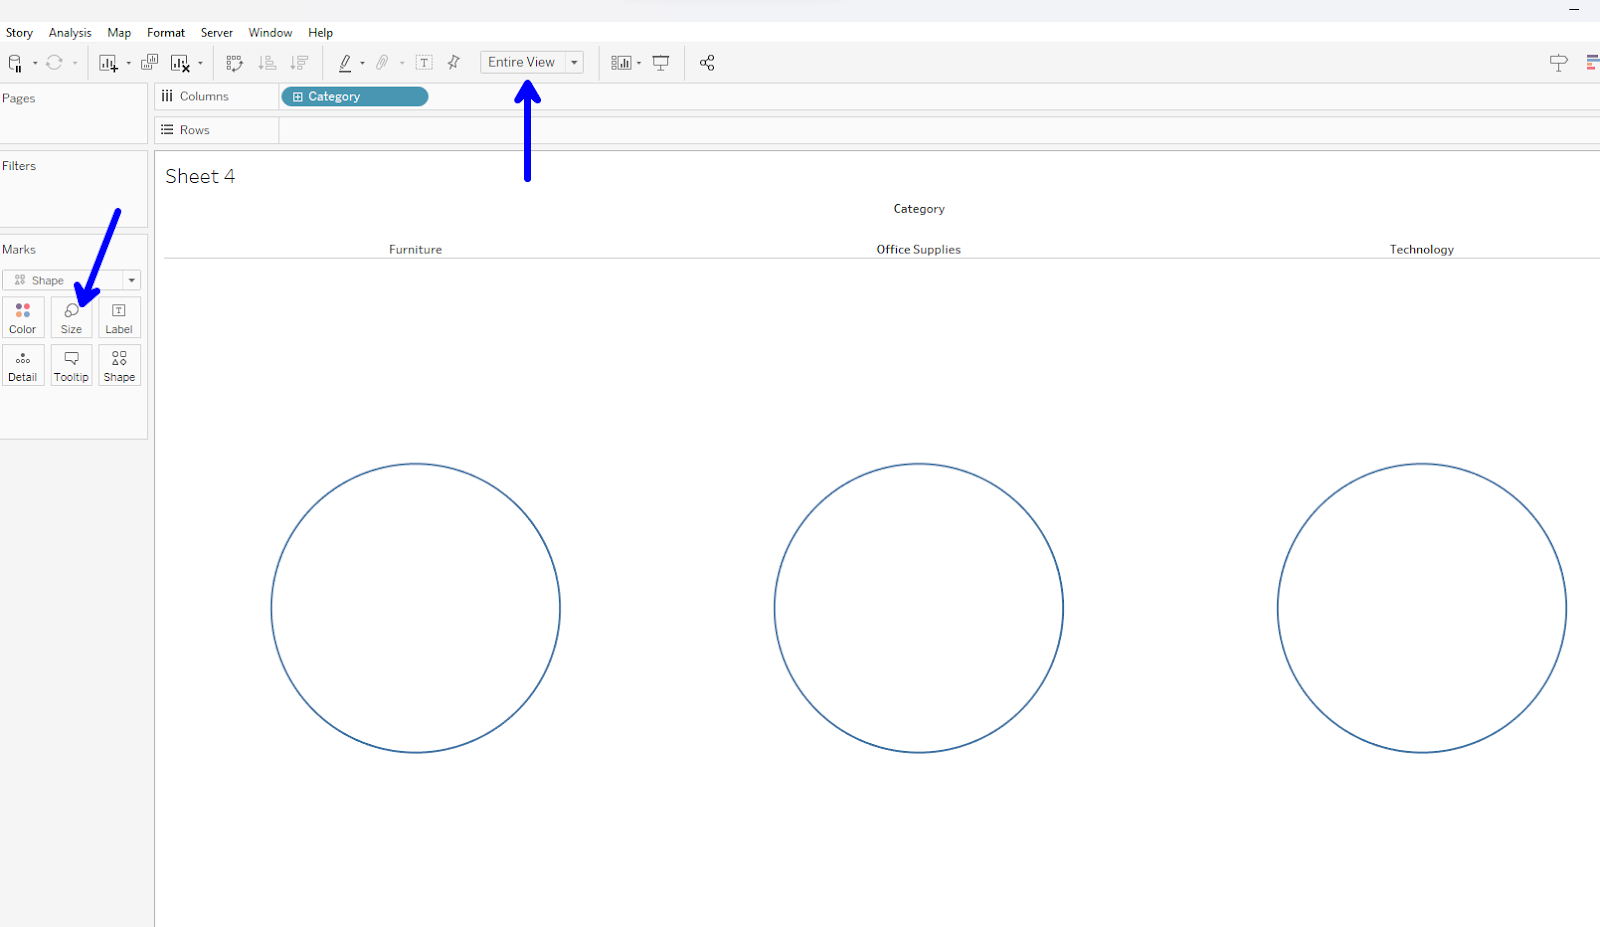1600x927 pixels.
Task: Open the Story menu
Action: [19, 33]
